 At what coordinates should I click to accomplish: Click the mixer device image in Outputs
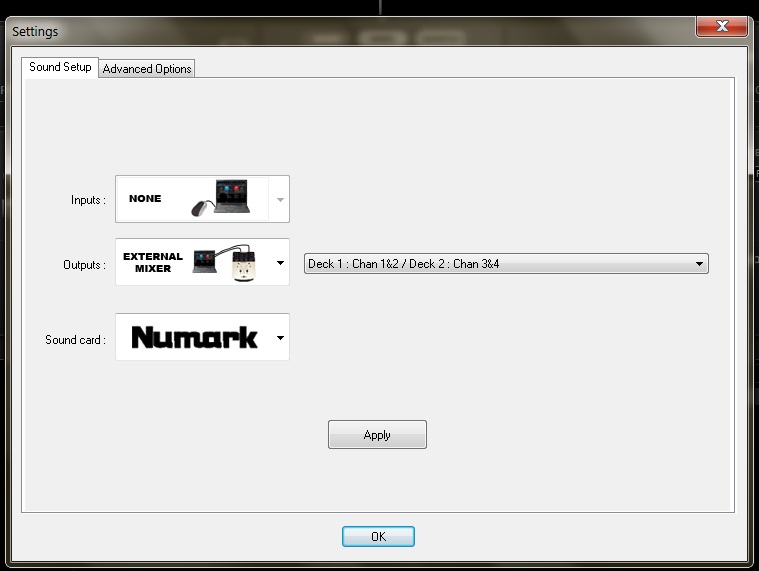click(x=244, y=267)
